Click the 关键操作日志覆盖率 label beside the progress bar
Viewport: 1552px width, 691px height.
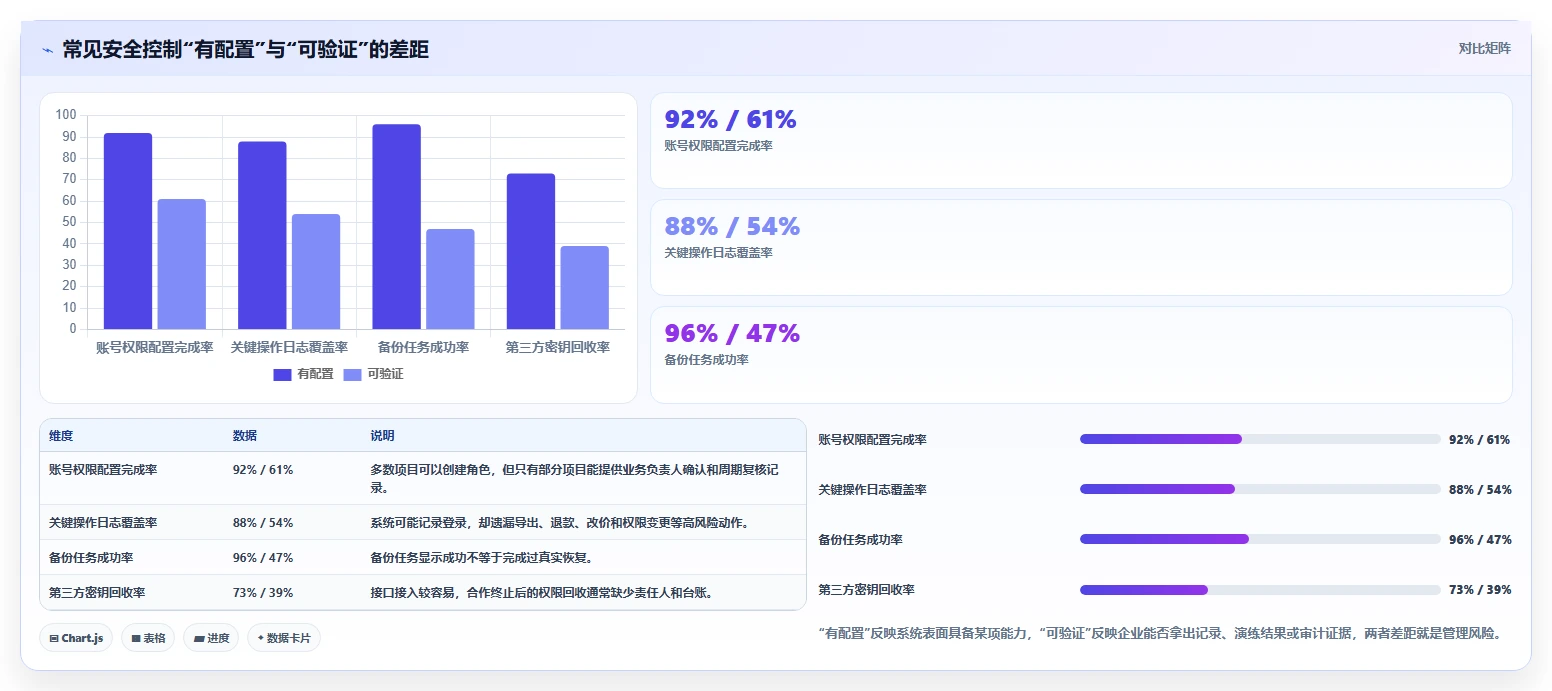[x=872, y=490]
